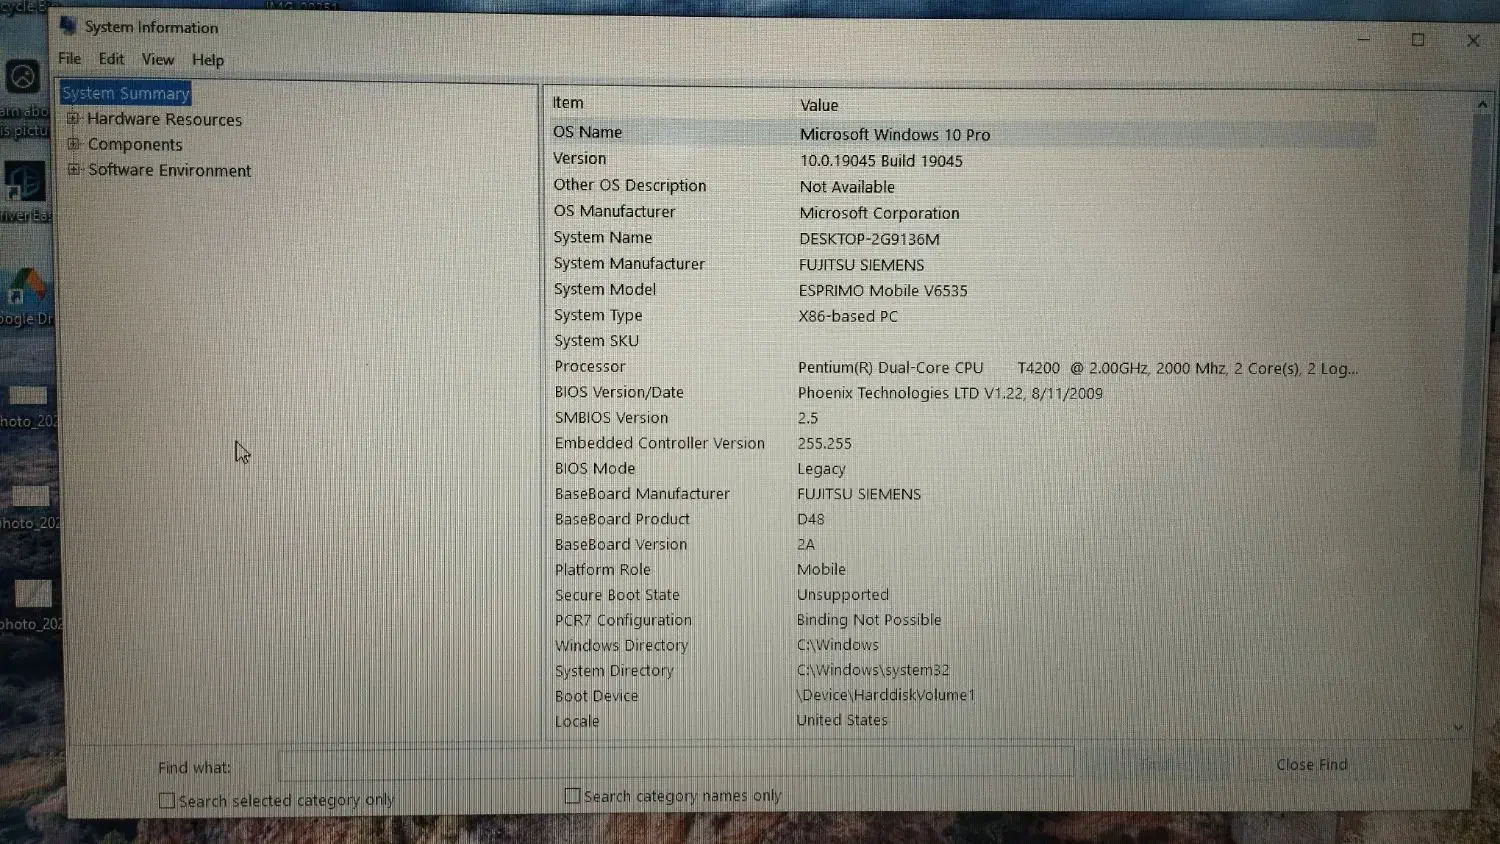Select the Components category
Screen dimensions: 1500x844
(x=135, y=144)
